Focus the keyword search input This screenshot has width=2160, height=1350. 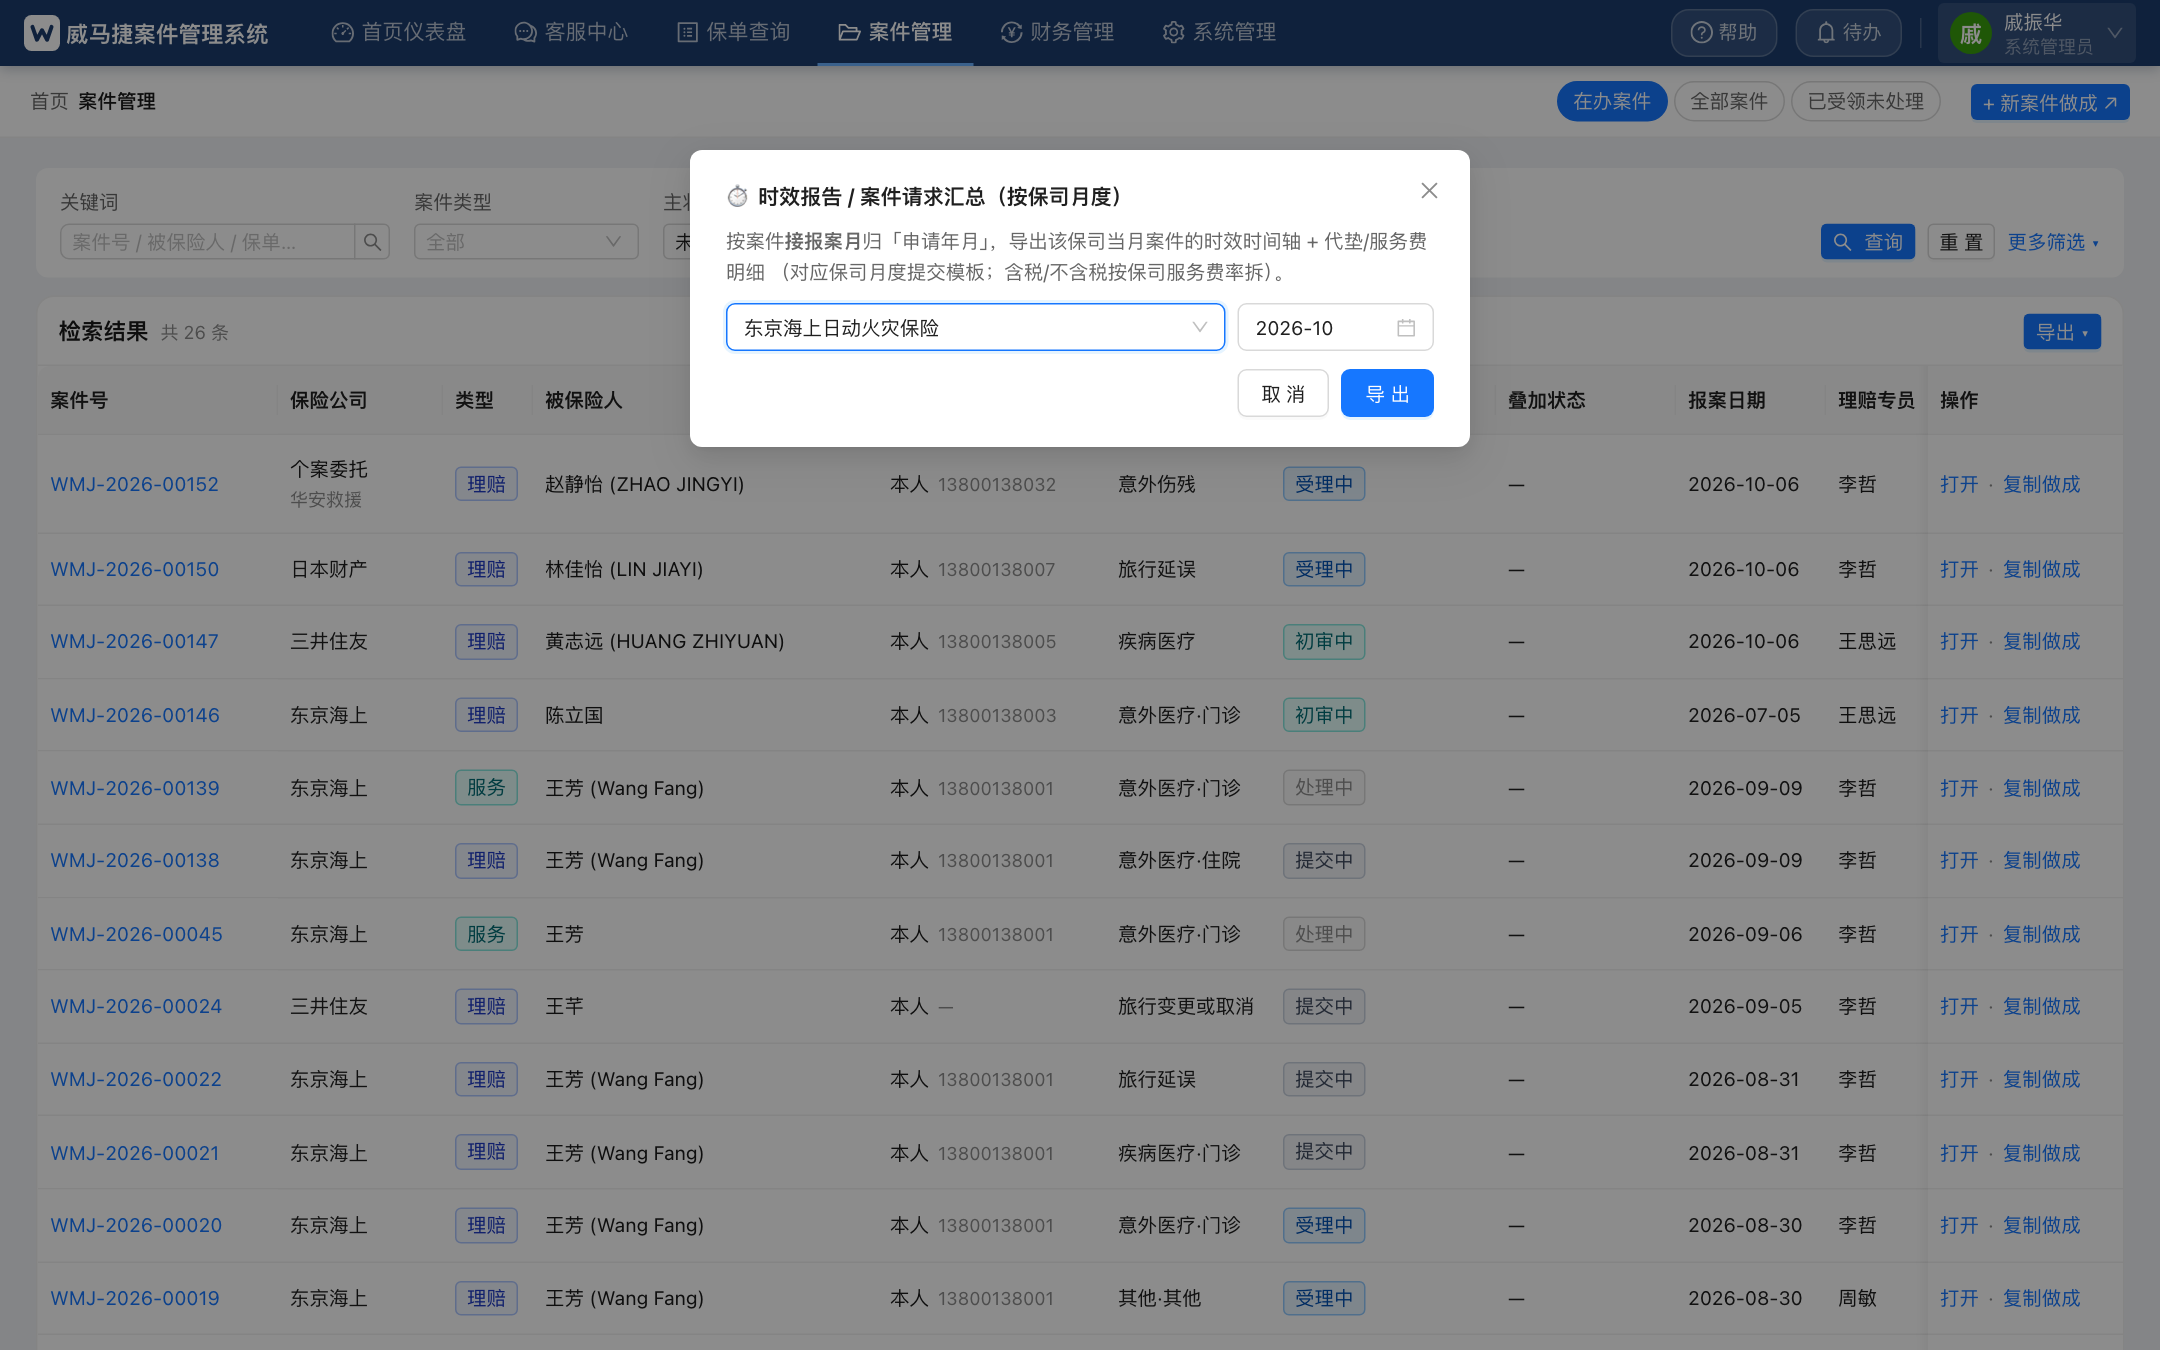click(208, 242)
